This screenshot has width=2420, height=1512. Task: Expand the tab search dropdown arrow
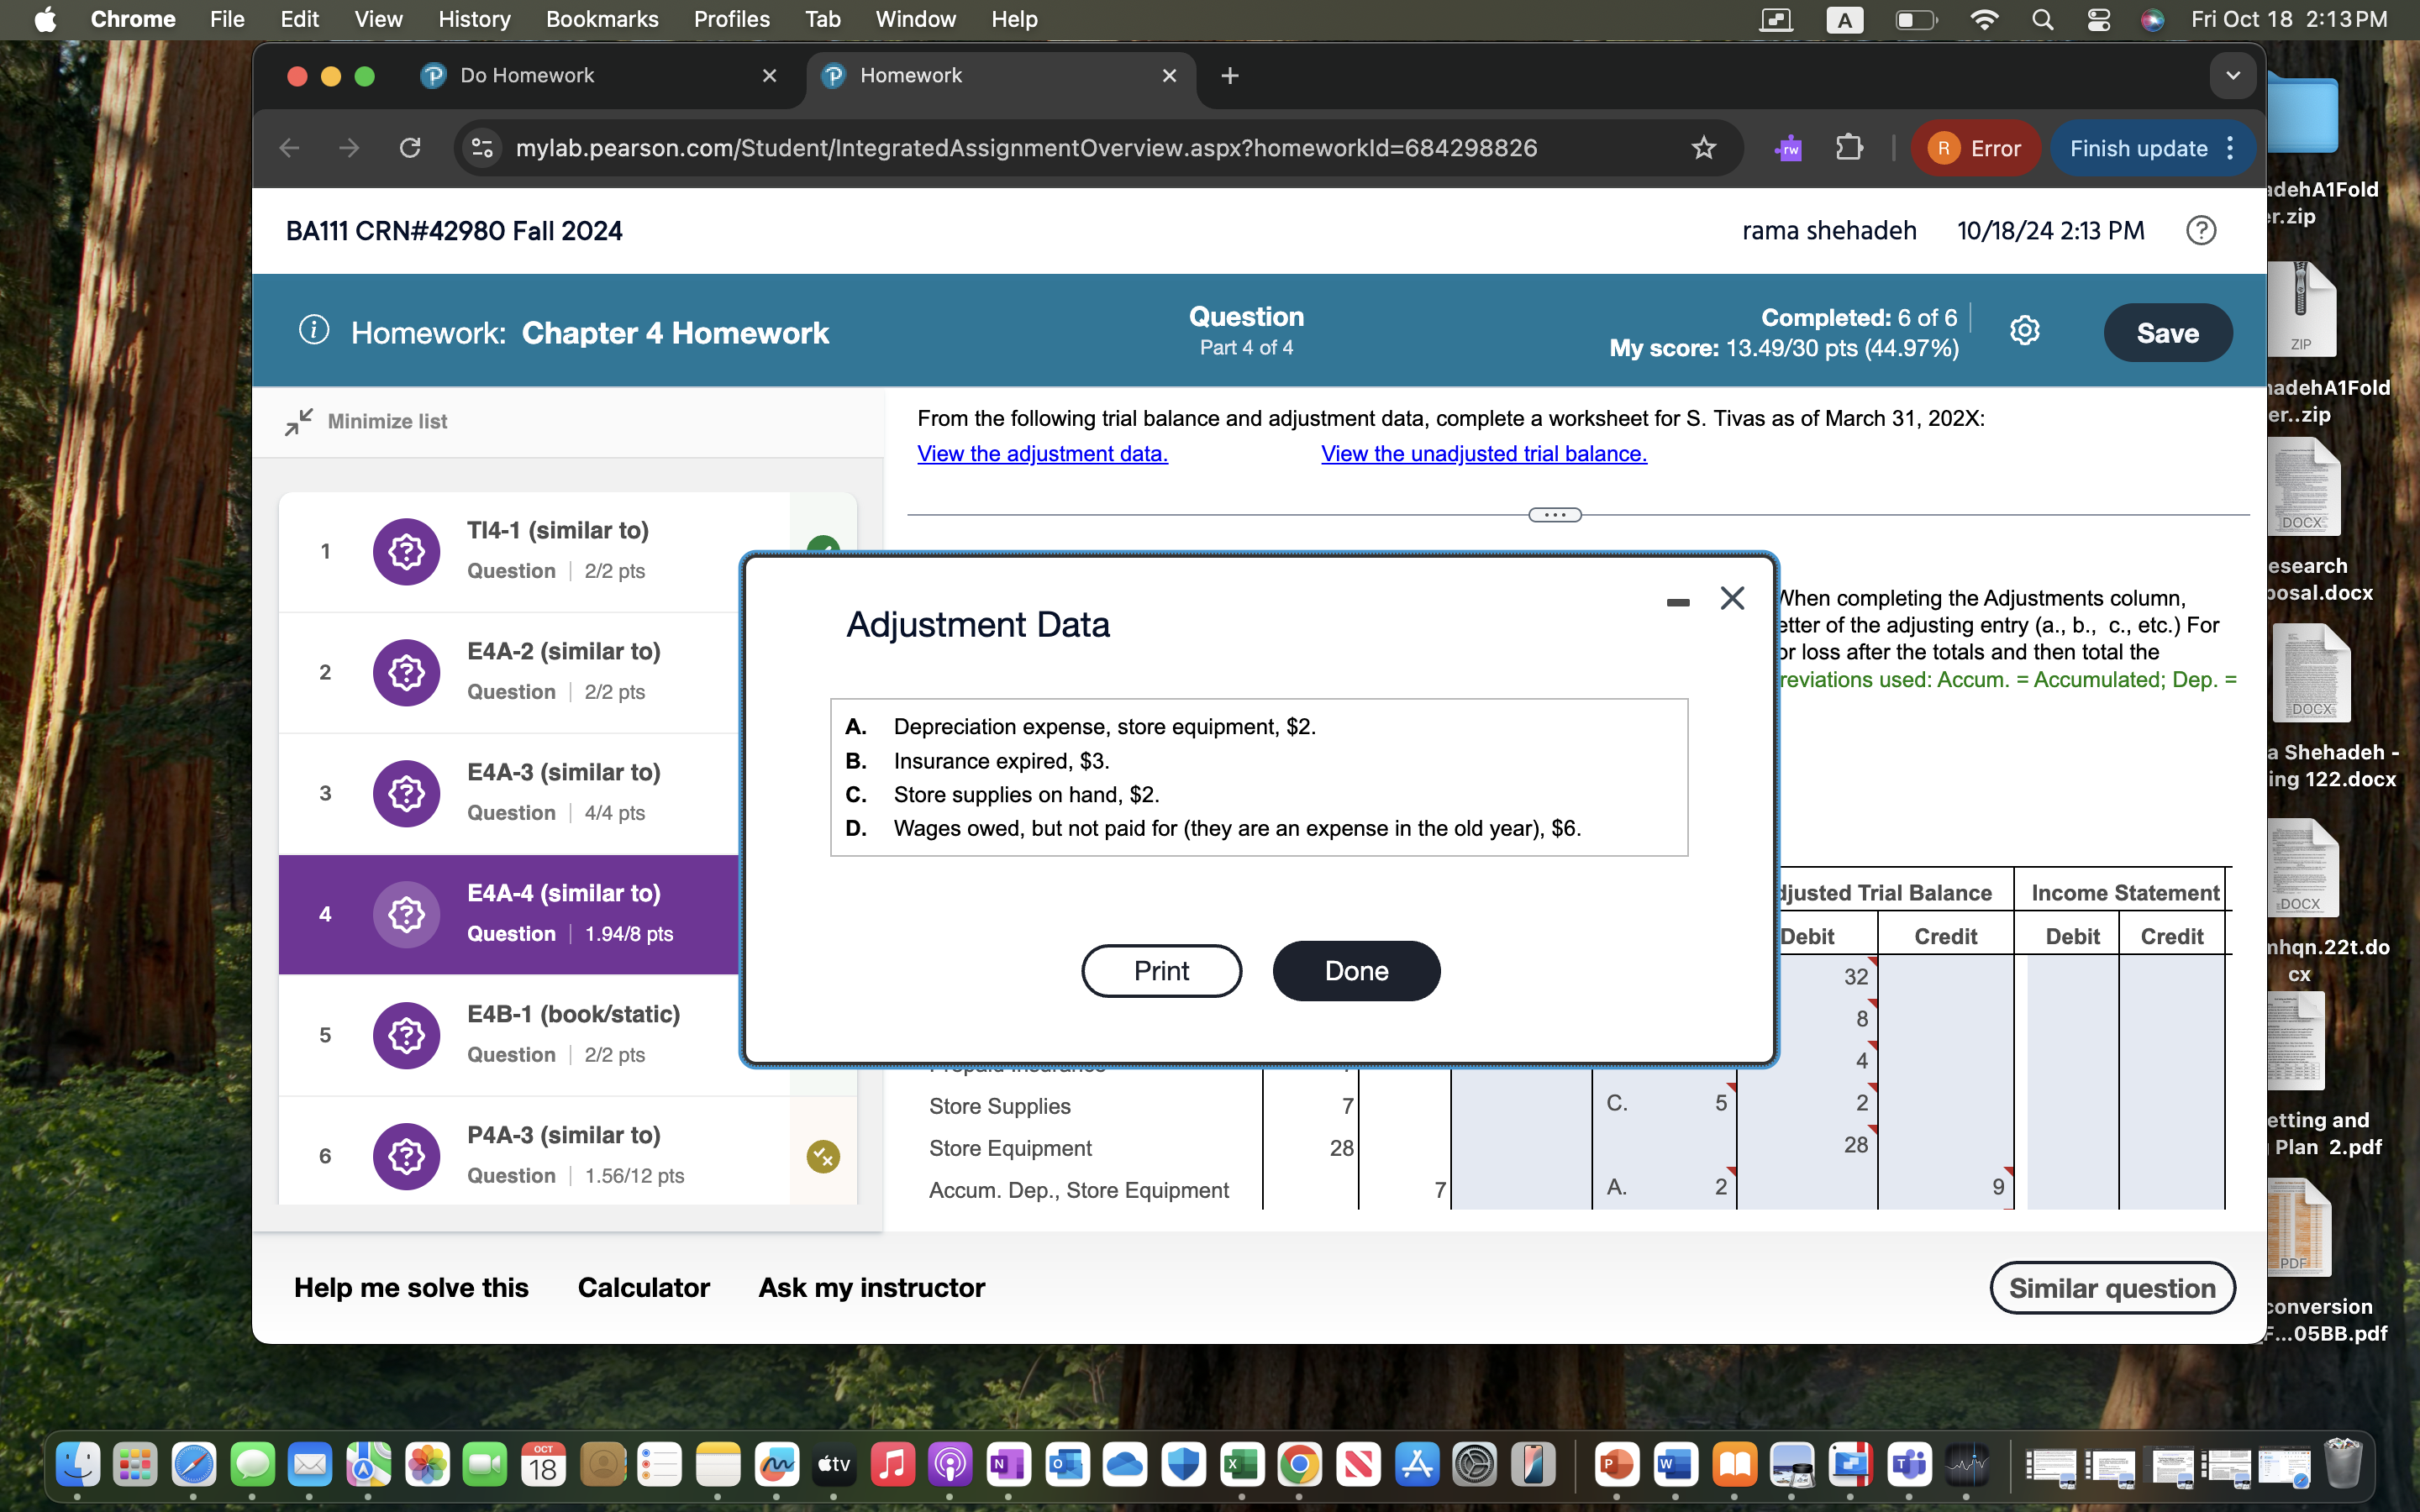[x=2232, y=76]
